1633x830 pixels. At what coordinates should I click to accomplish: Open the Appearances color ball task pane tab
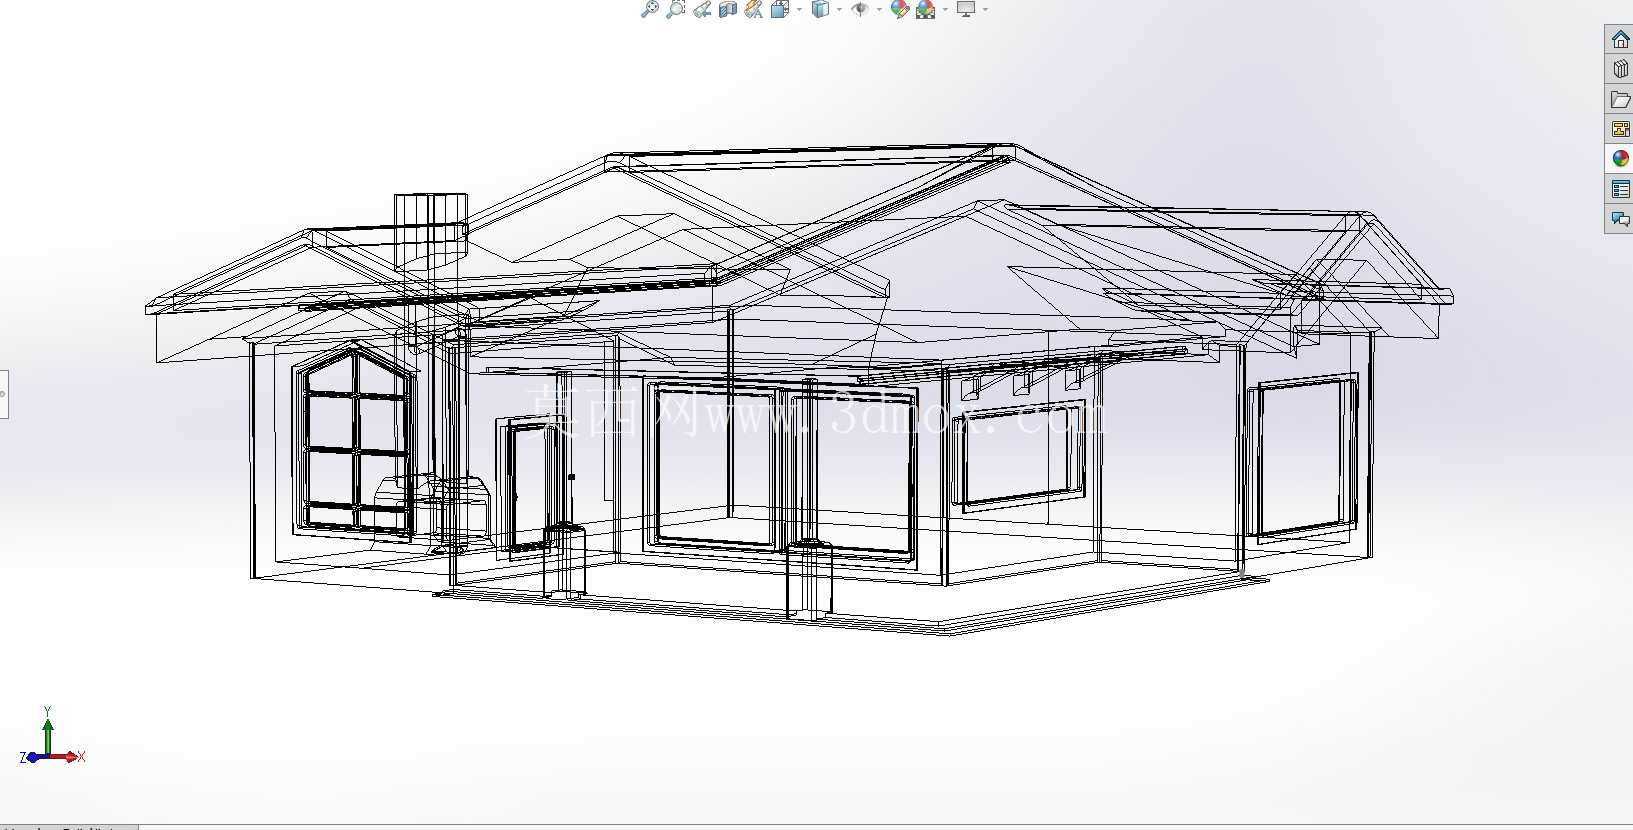coord(1620,159)
